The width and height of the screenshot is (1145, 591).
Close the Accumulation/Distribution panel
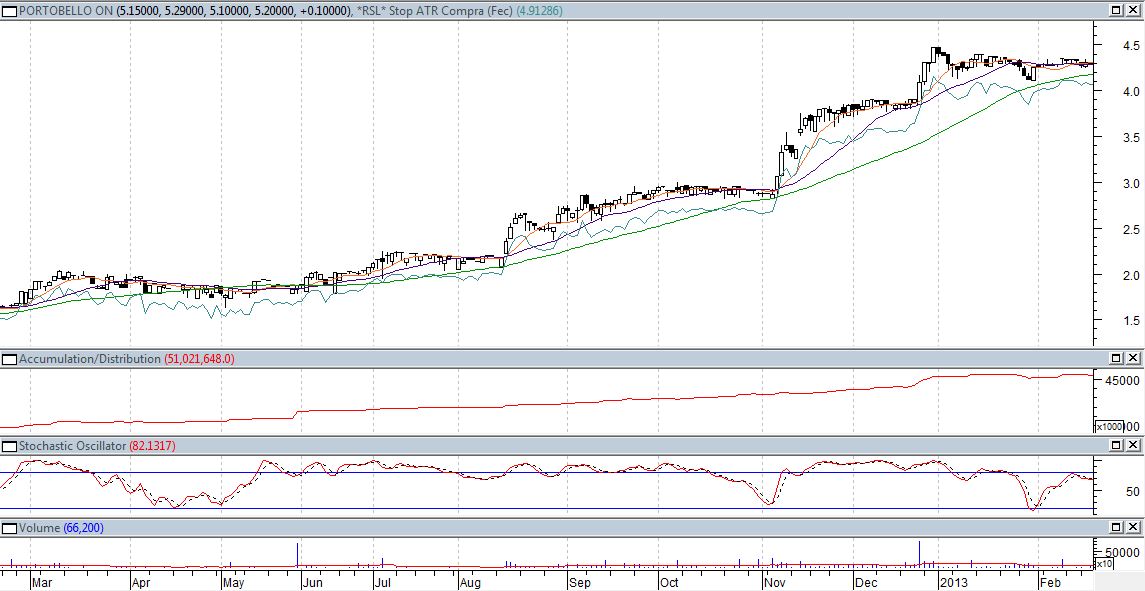[1134, 358]
